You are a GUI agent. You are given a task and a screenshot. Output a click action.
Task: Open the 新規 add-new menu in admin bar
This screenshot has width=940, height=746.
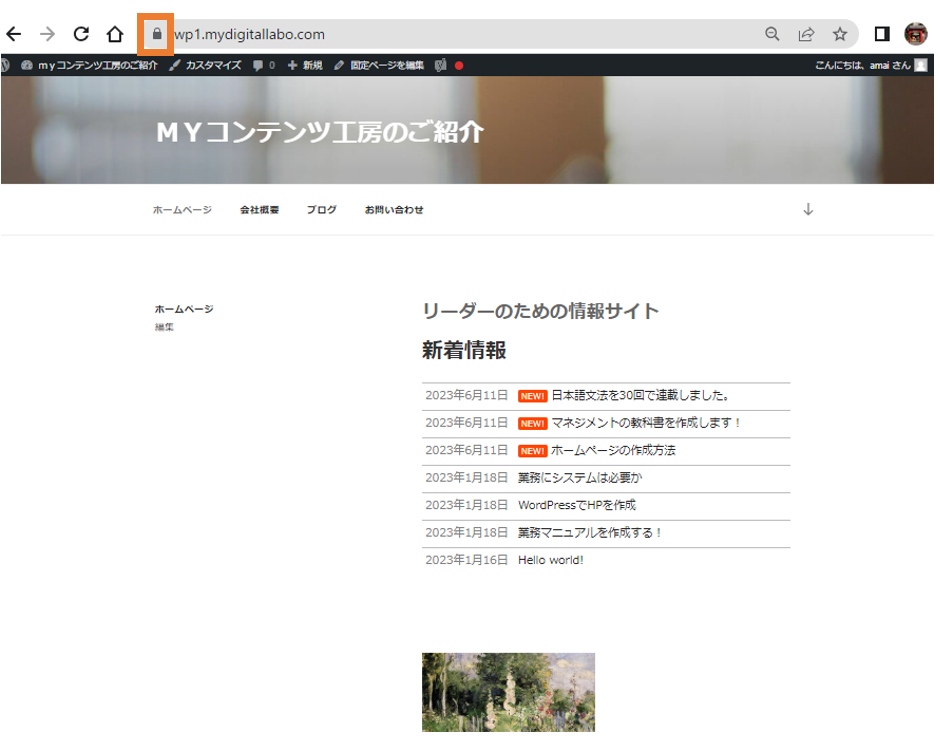coord(305,65)
